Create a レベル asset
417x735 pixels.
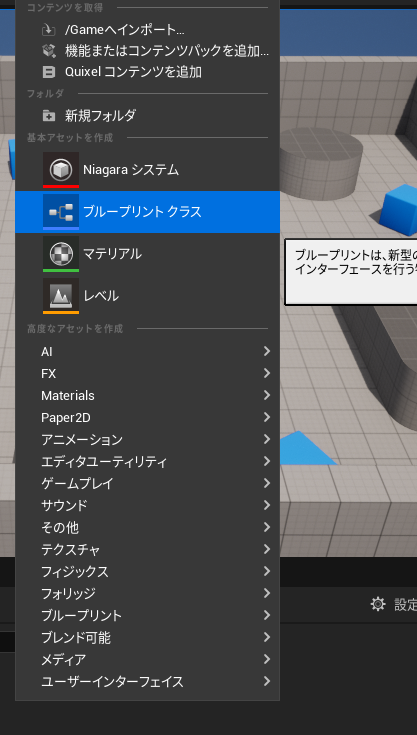point(147,296)
